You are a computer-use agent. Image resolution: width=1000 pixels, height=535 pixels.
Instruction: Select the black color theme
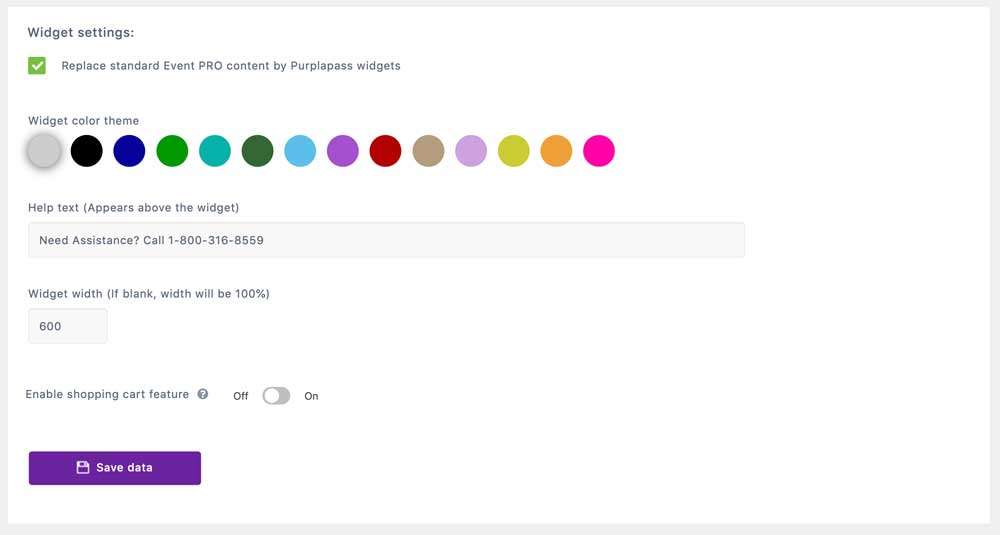(87, 151)
